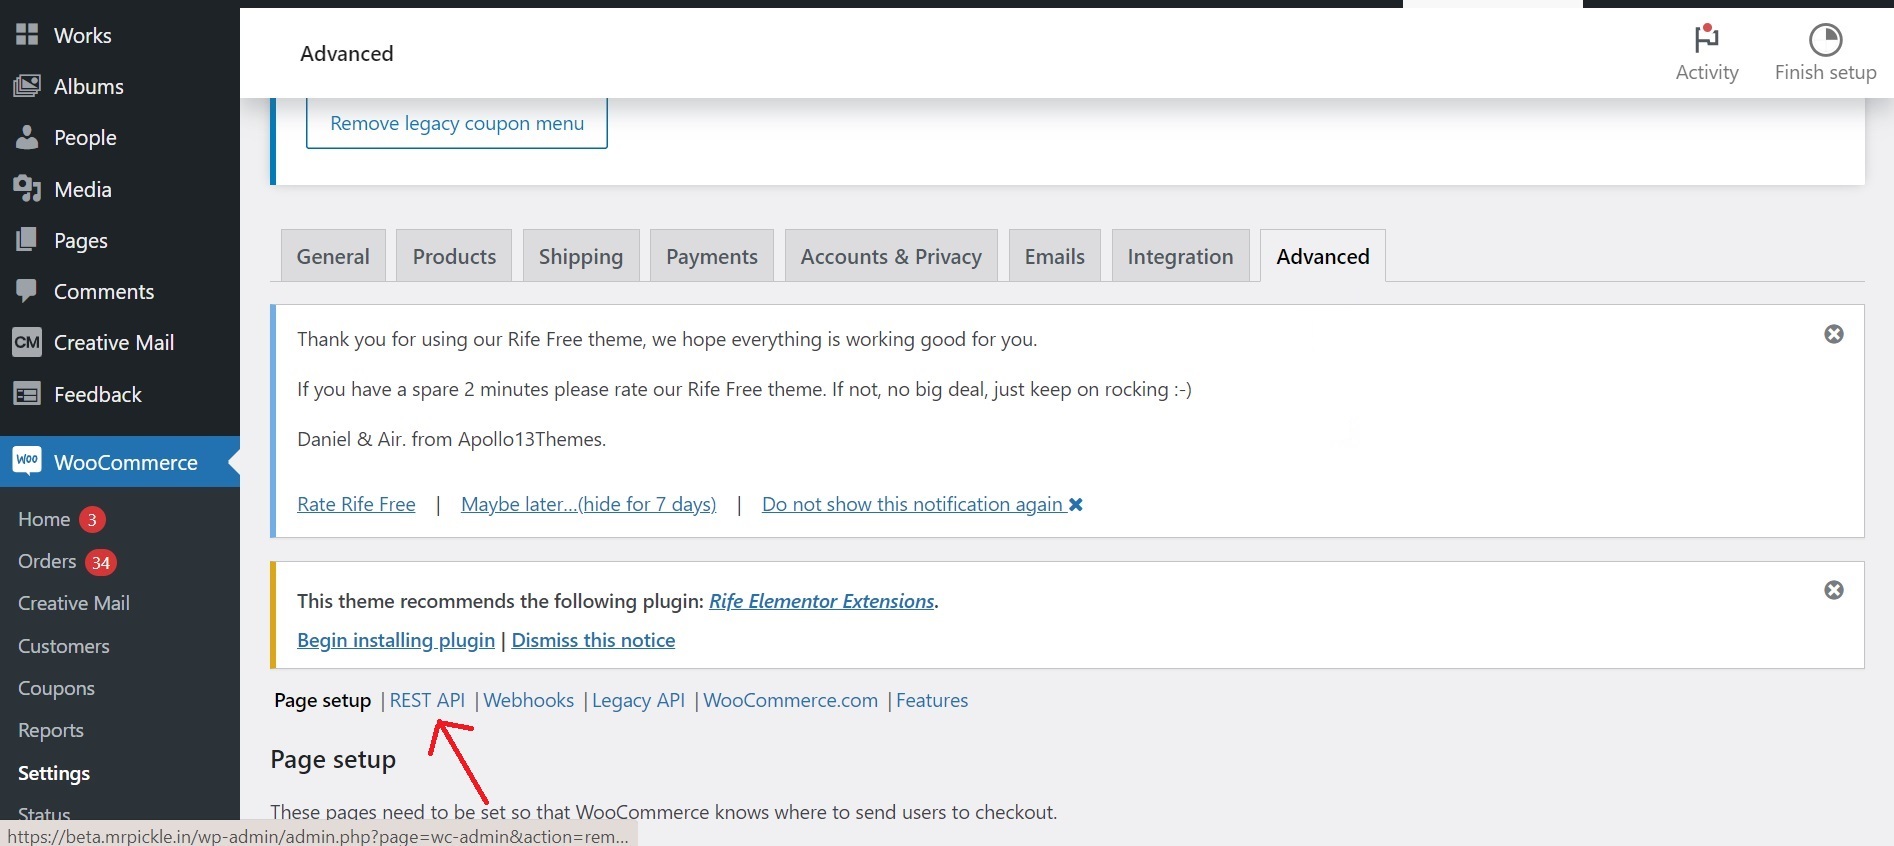Dismiss the Rife Free rating notice
Image resolution: width=1894 pixels, height=846 pixels.
point(1833,334)
